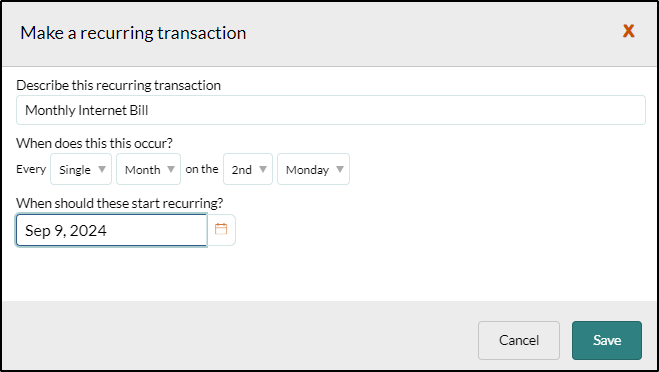Open the Single frequency dropdown
Image resolution: width=659 pixels, height=372 pixels.
point(81,169)
